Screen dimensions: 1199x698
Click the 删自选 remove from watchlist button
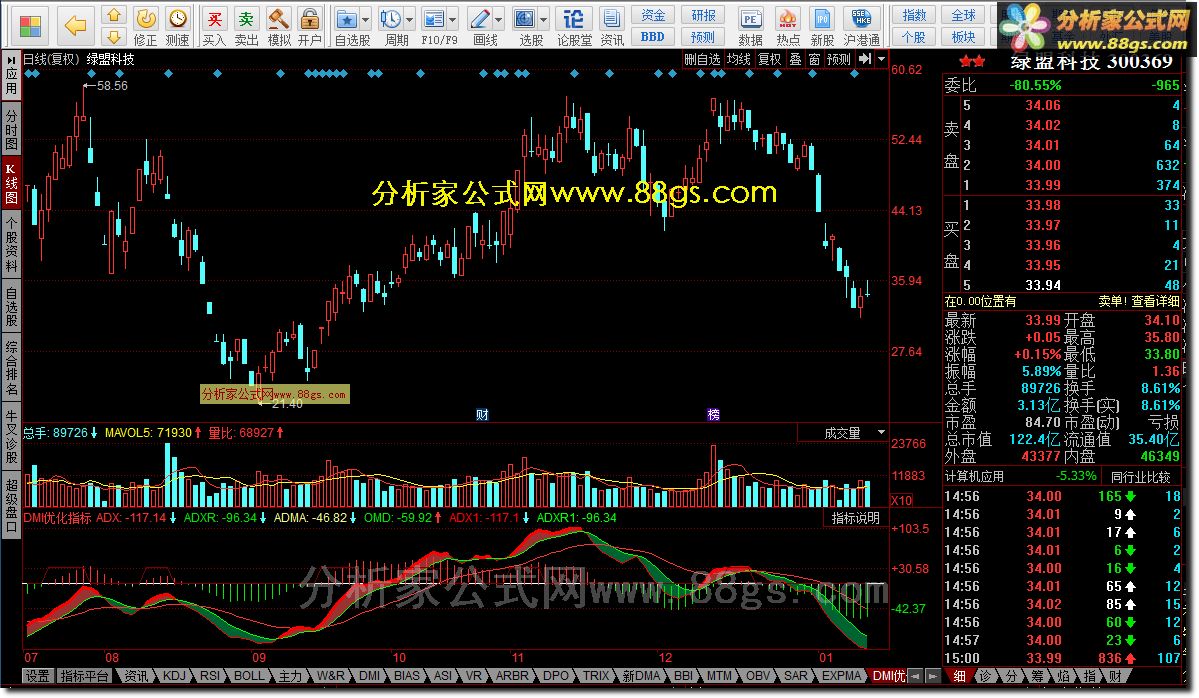(702, 59)
